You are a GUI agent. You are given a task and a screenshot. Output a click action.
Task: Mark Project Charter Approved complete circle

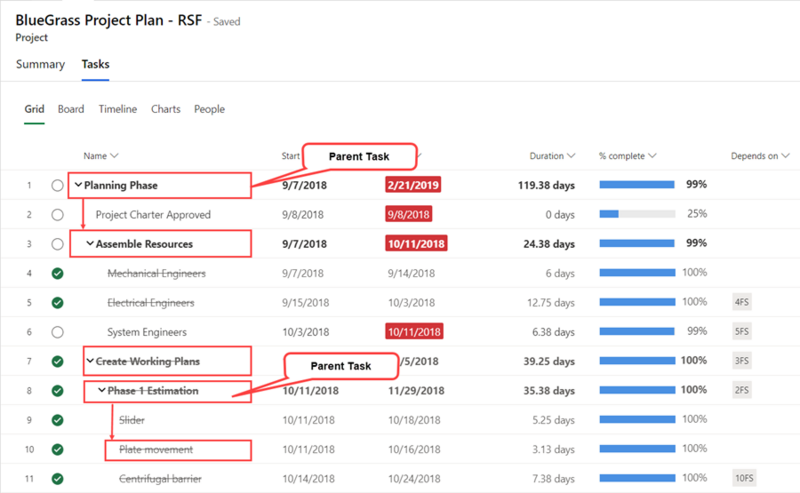tap(58, 215)
